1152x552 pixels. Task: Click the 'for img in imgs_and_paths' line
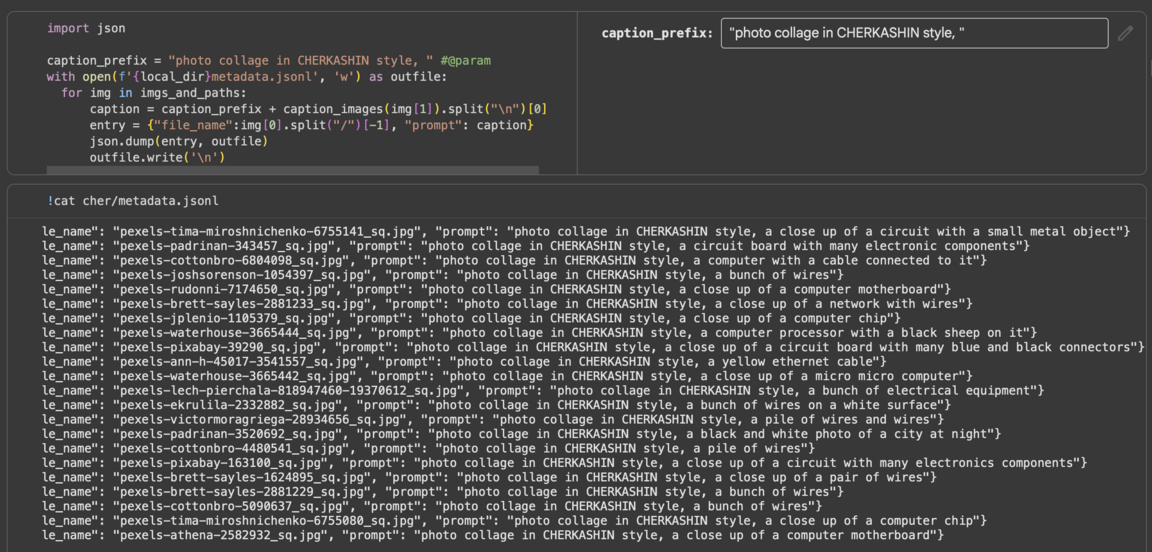click(153, 93)
